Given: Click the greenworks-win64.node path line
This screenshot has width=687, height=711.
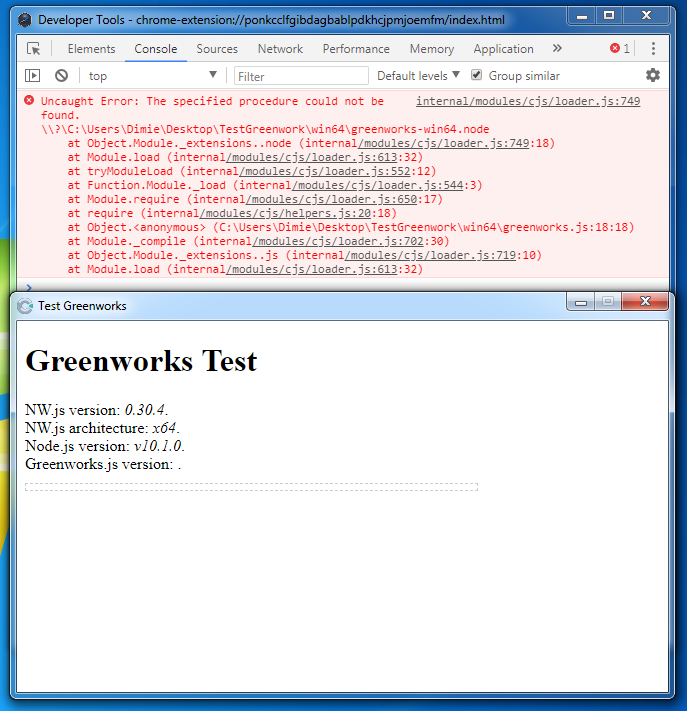Looking at the screenshot, I should (265, 129).
